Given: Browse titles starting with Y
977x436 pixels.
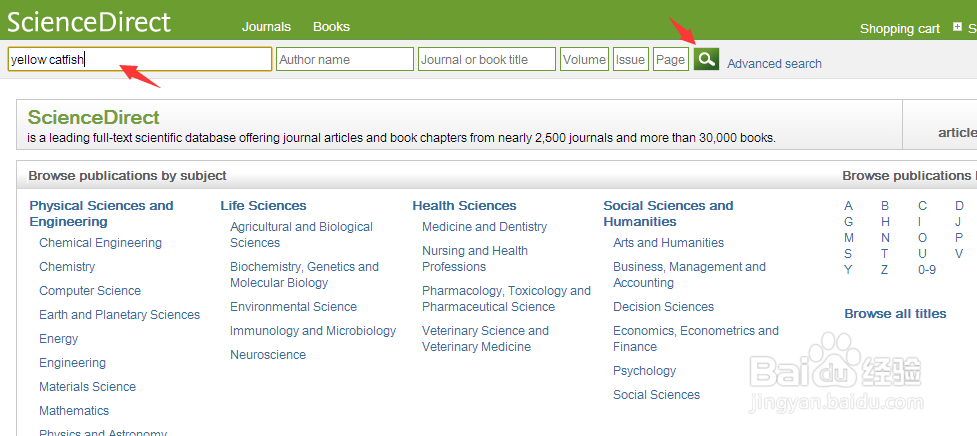Looking at the screenshot, I should click(848, 270).
